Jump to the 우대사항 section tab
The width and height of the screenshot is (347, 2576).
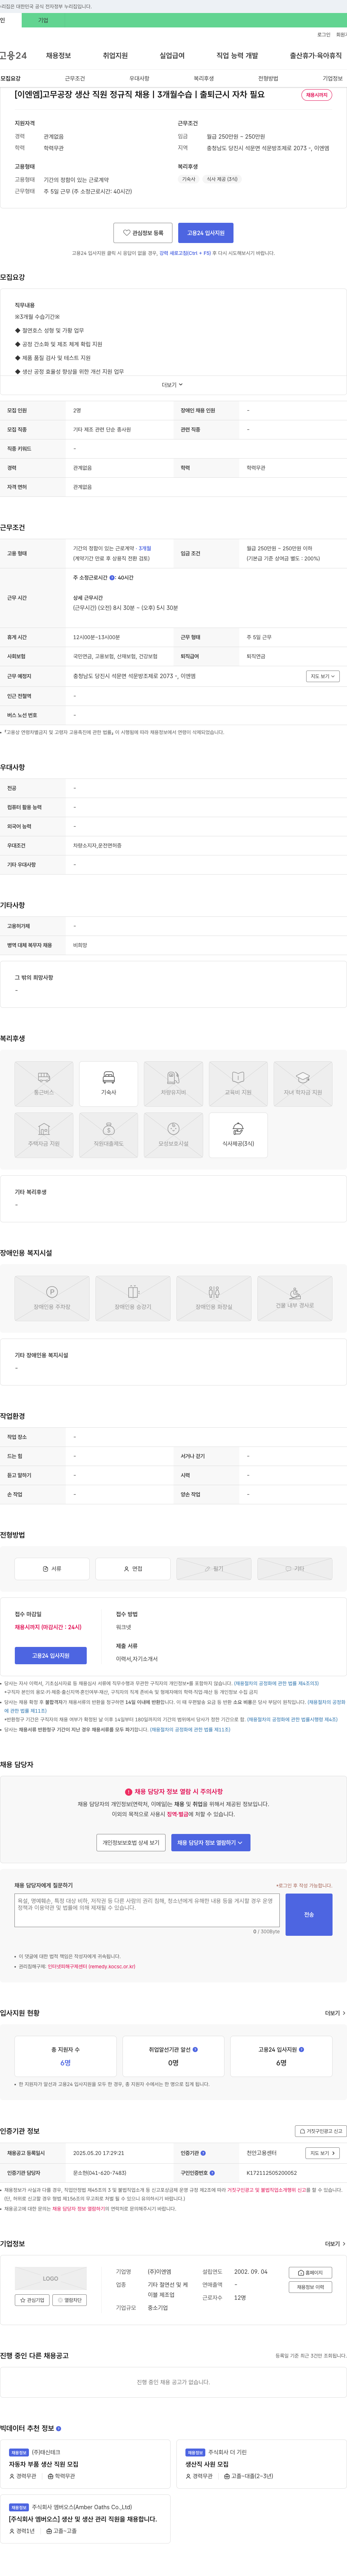pos(139,78)
